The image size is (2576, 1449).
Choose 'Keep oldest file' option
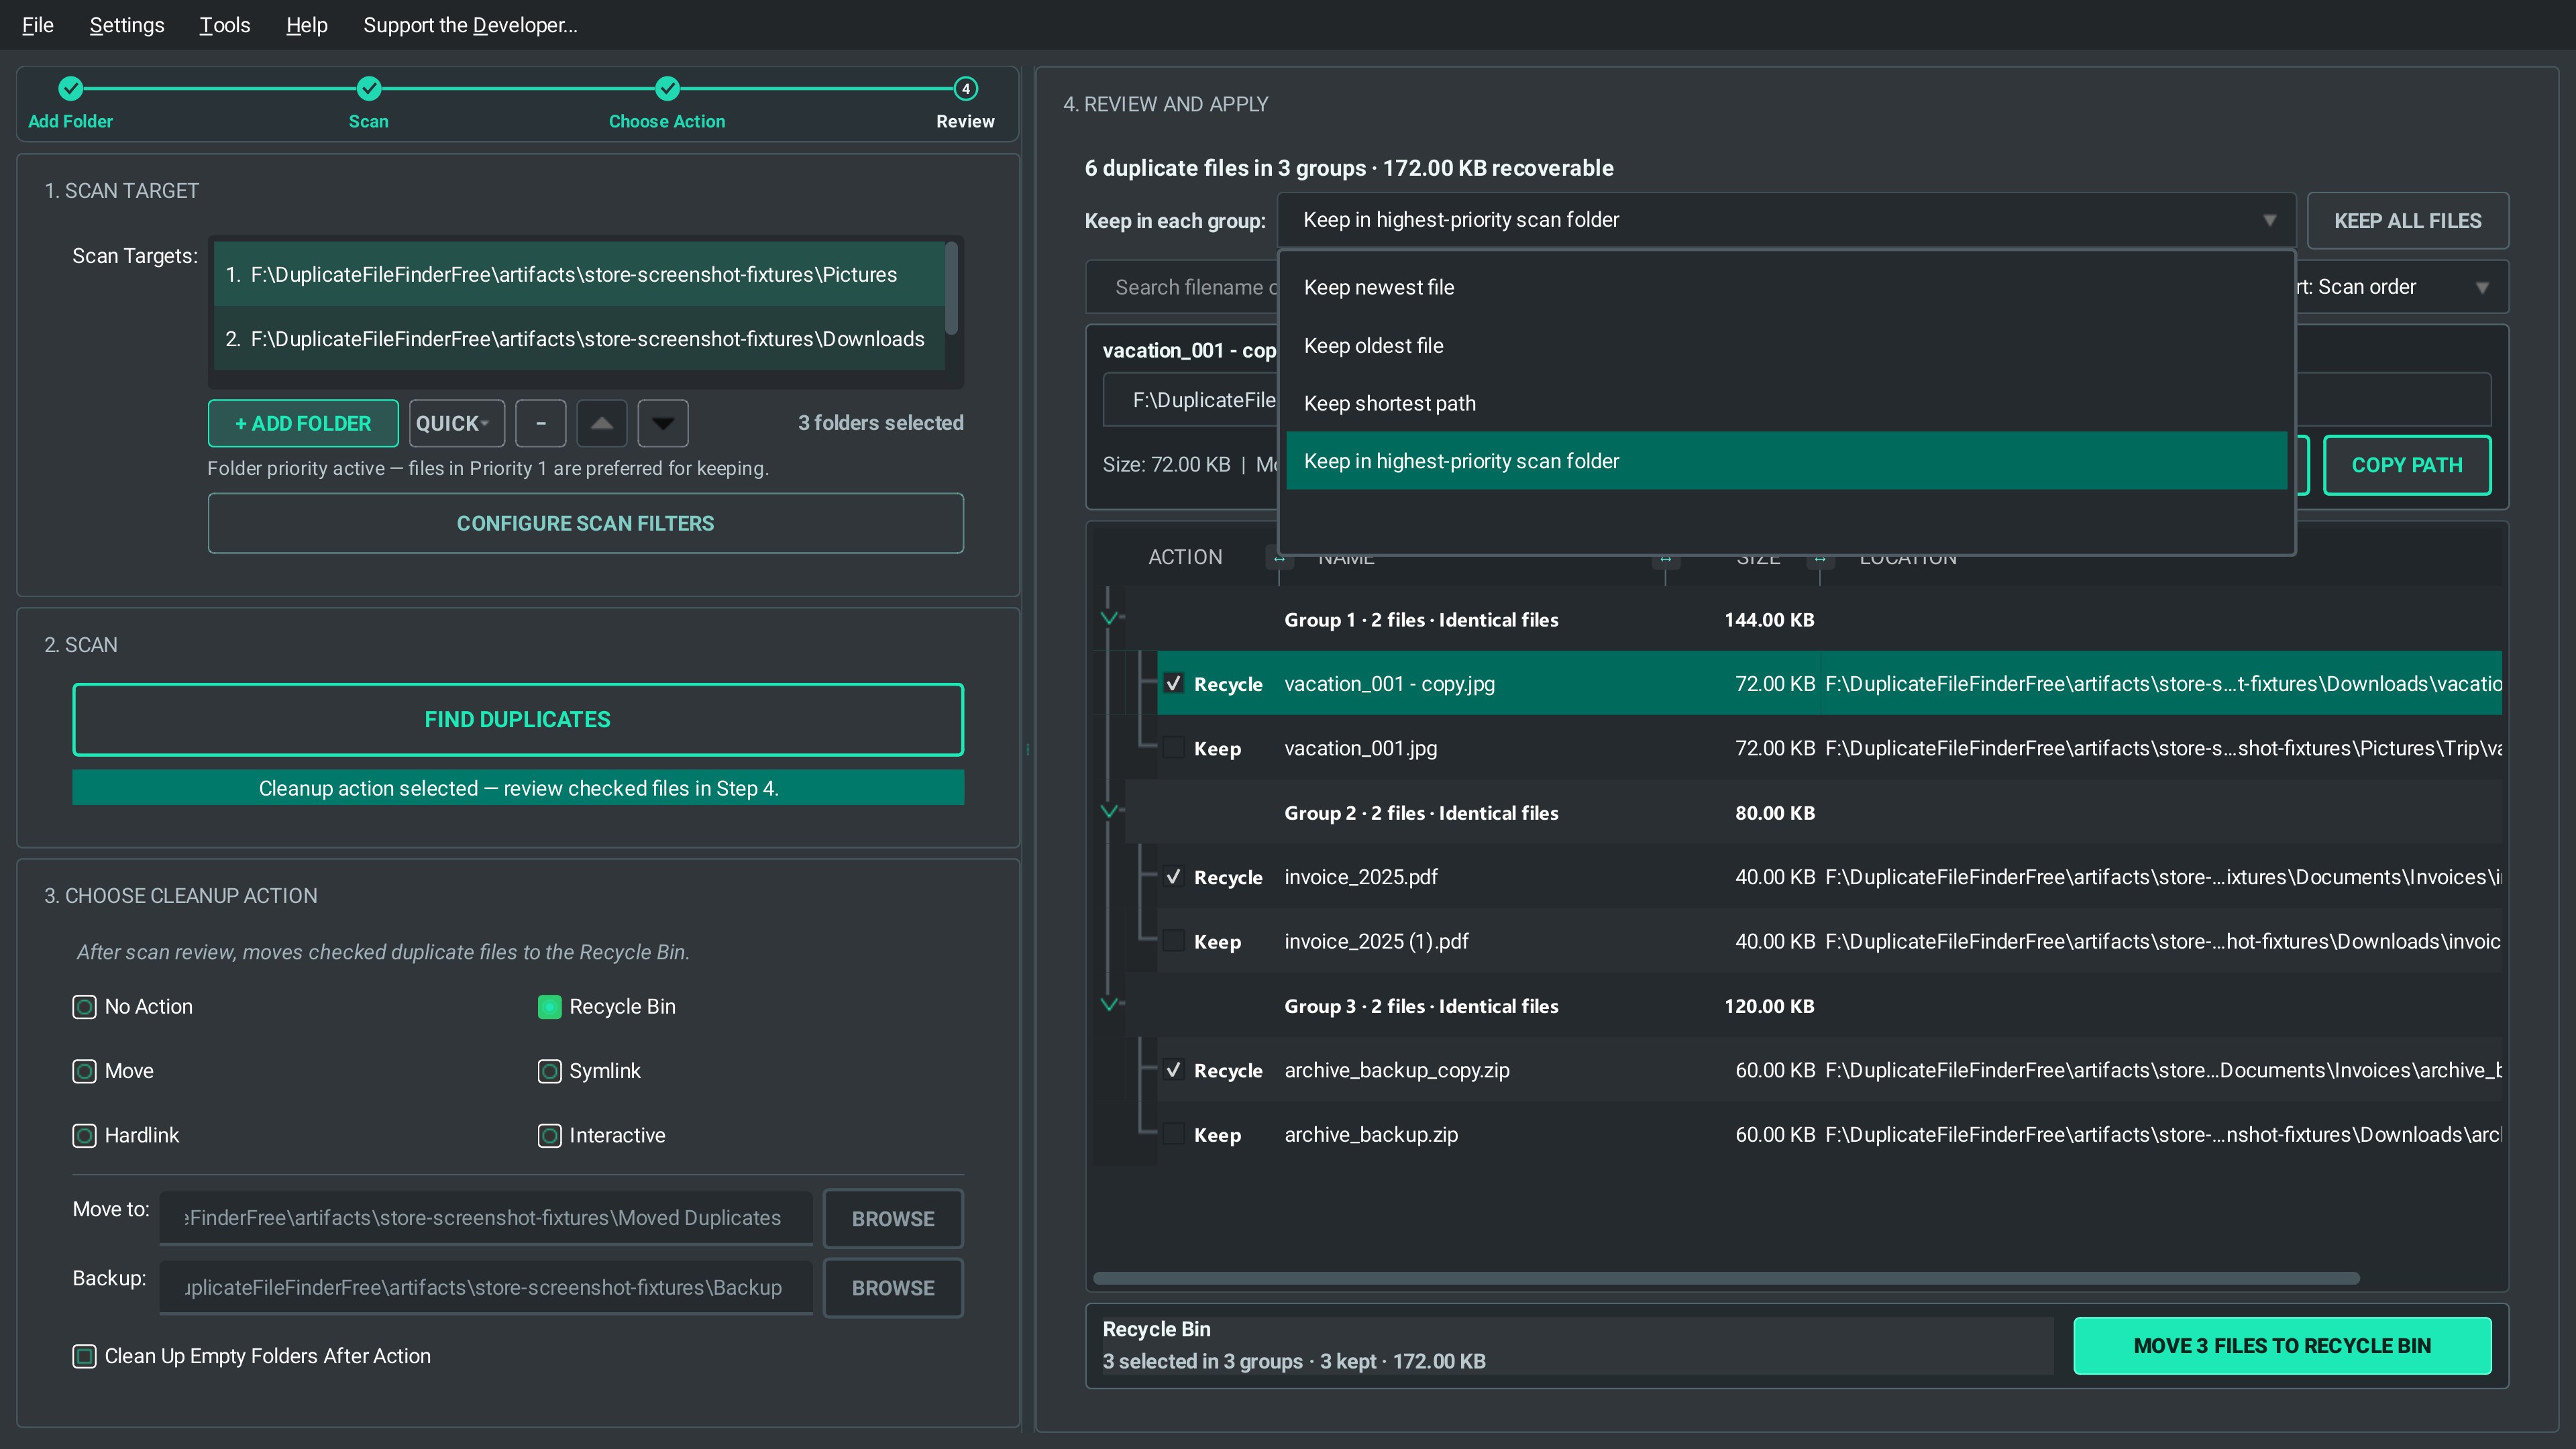click(x=1786, y=345)
